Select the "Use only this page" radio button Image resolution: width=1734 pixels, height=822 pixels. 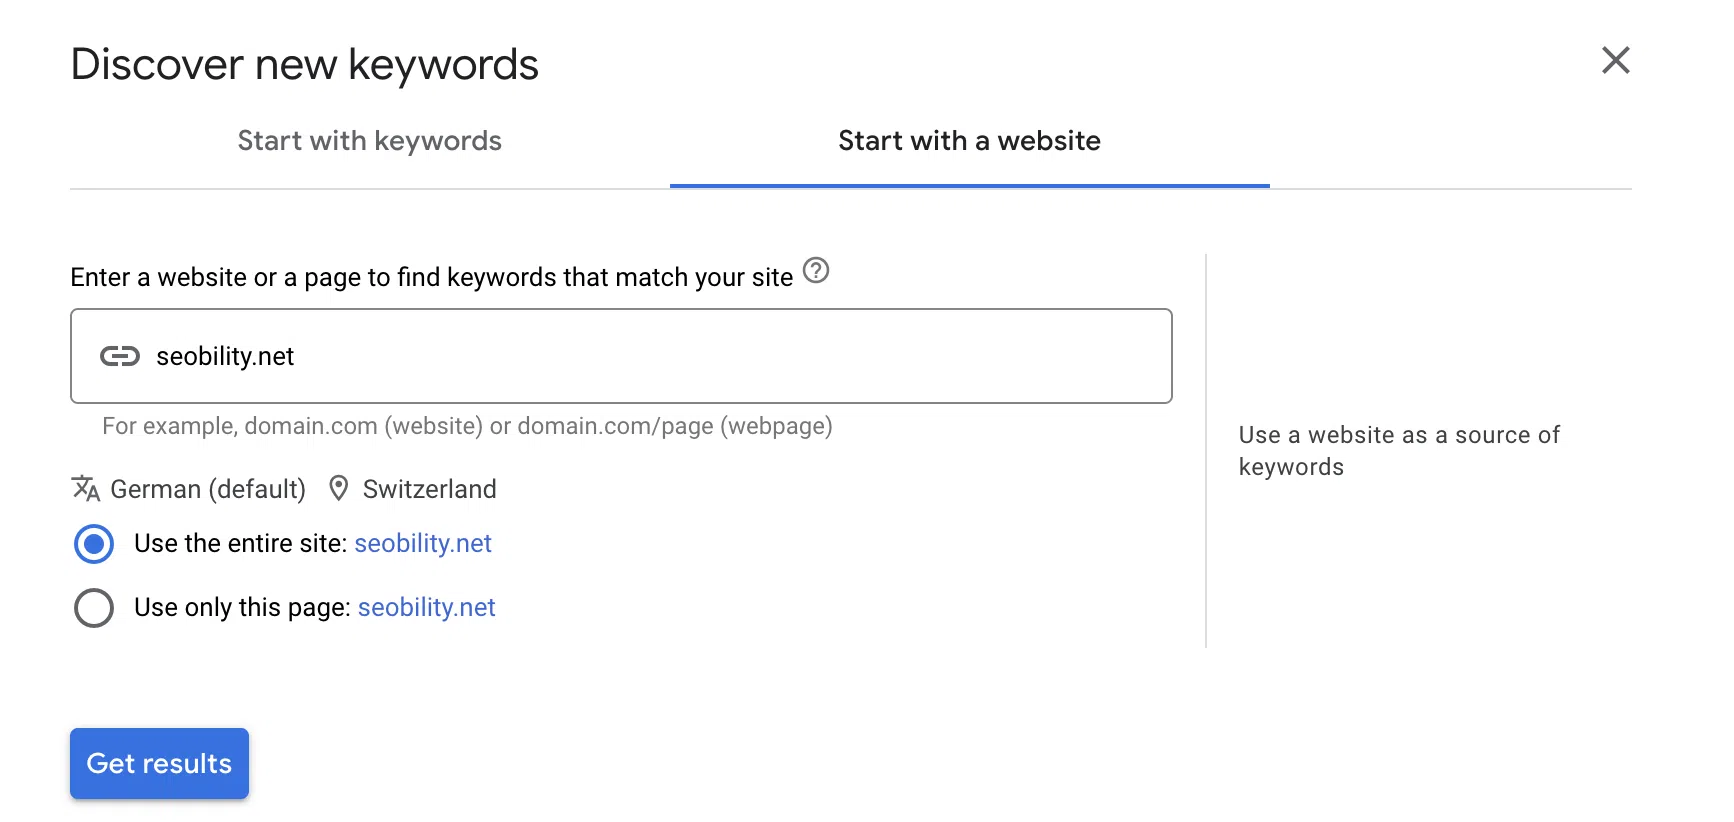93,608
